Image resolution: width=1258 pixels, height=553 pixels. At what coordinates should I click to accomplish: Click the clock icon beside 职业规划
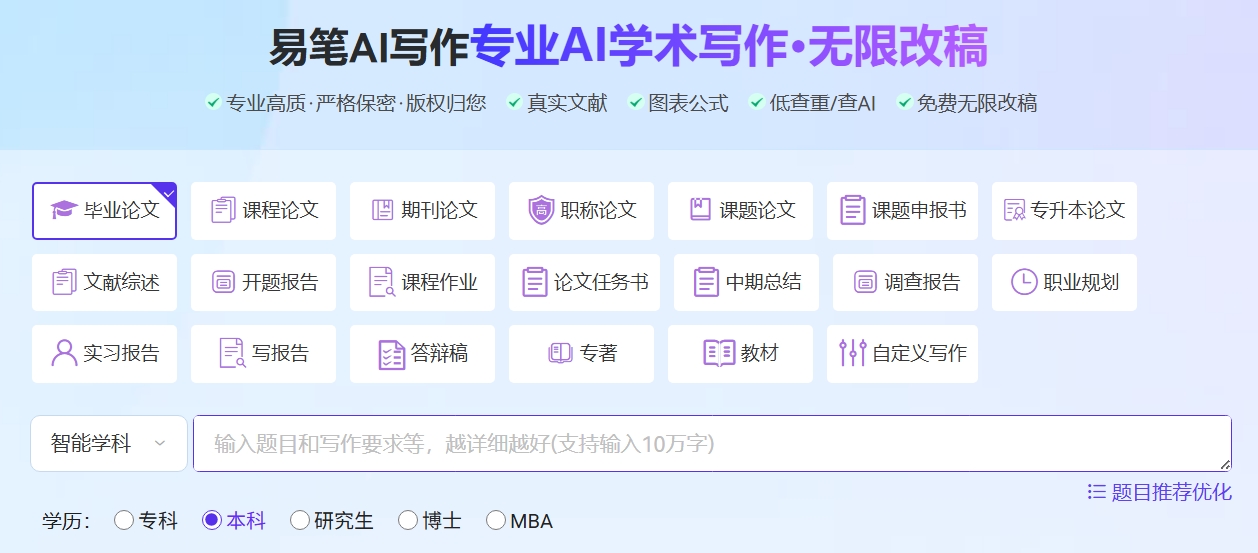point(1024,282)
